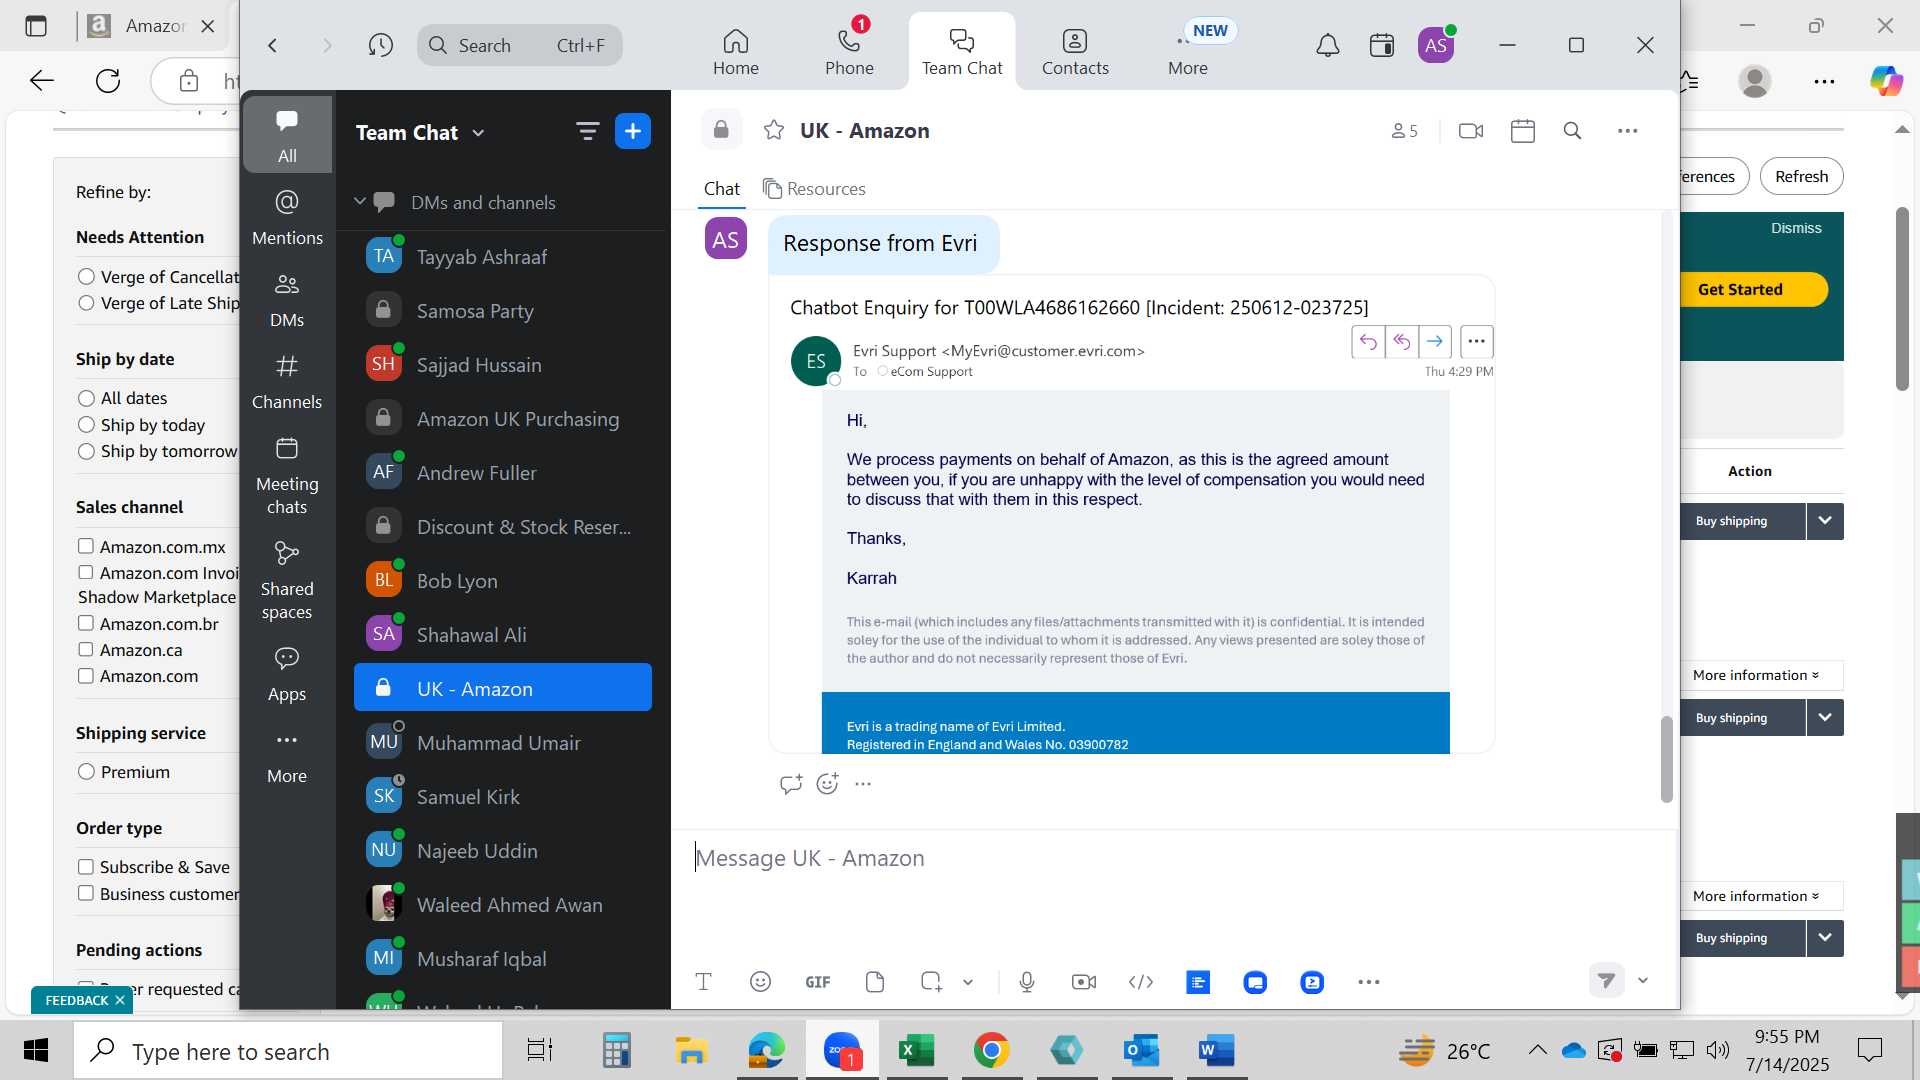Open the More tab marked NEW
1920x1080 pixels.
pos(1188,50)
